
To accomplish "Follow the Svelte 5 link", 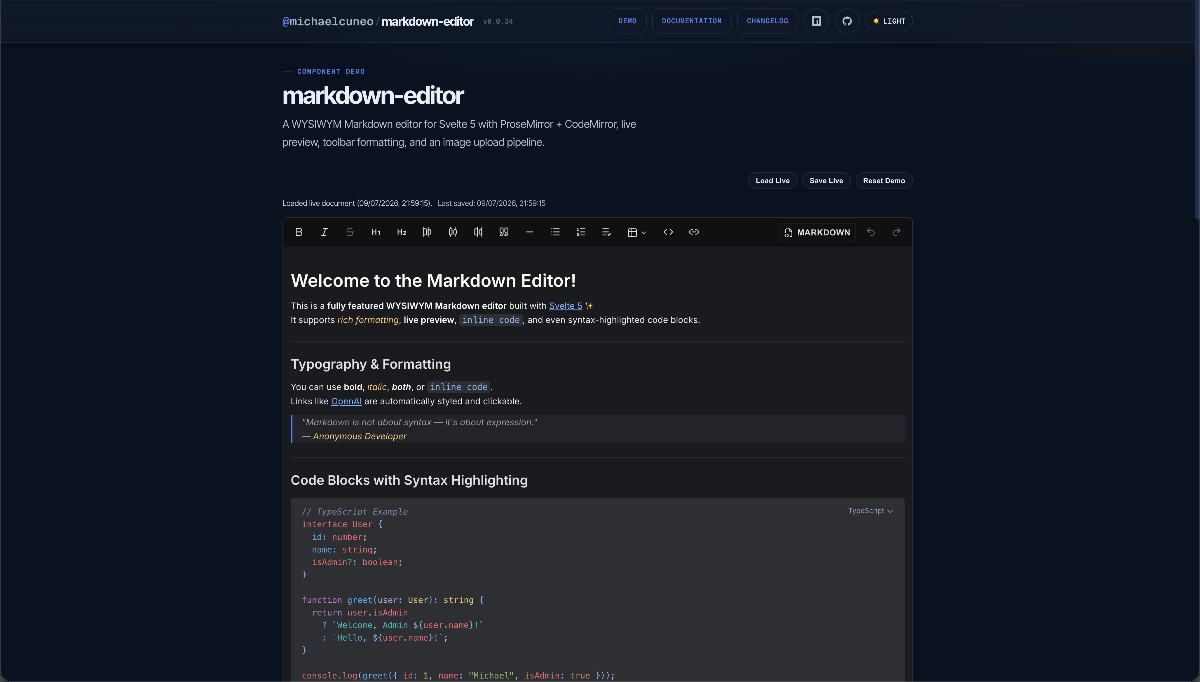I will (565, 306).
